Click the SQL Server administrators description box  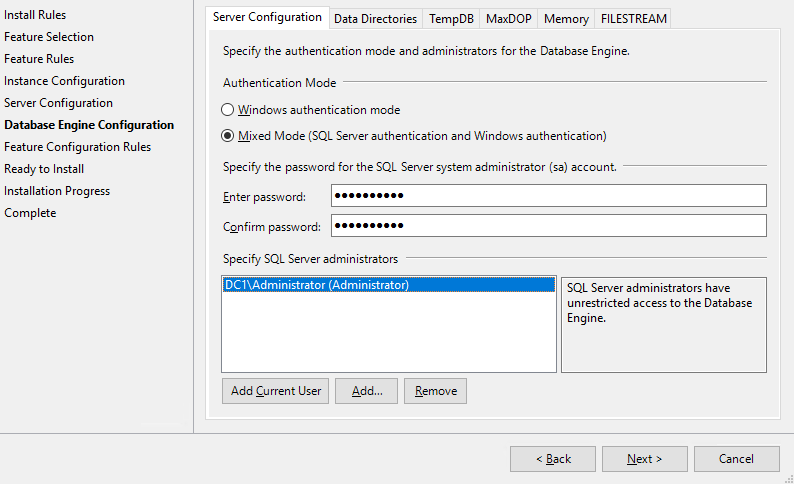[664, 325]
